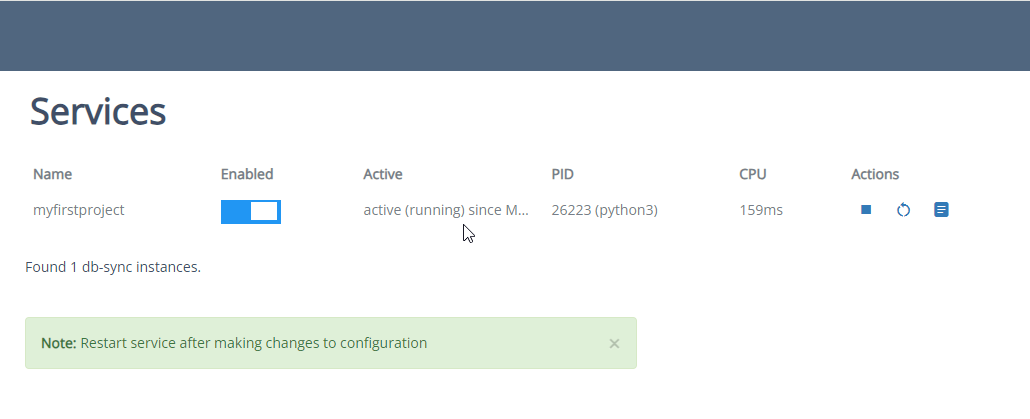Restart the myfirstproject service
Screen dimensions: 1030x419
coord(903,210)
